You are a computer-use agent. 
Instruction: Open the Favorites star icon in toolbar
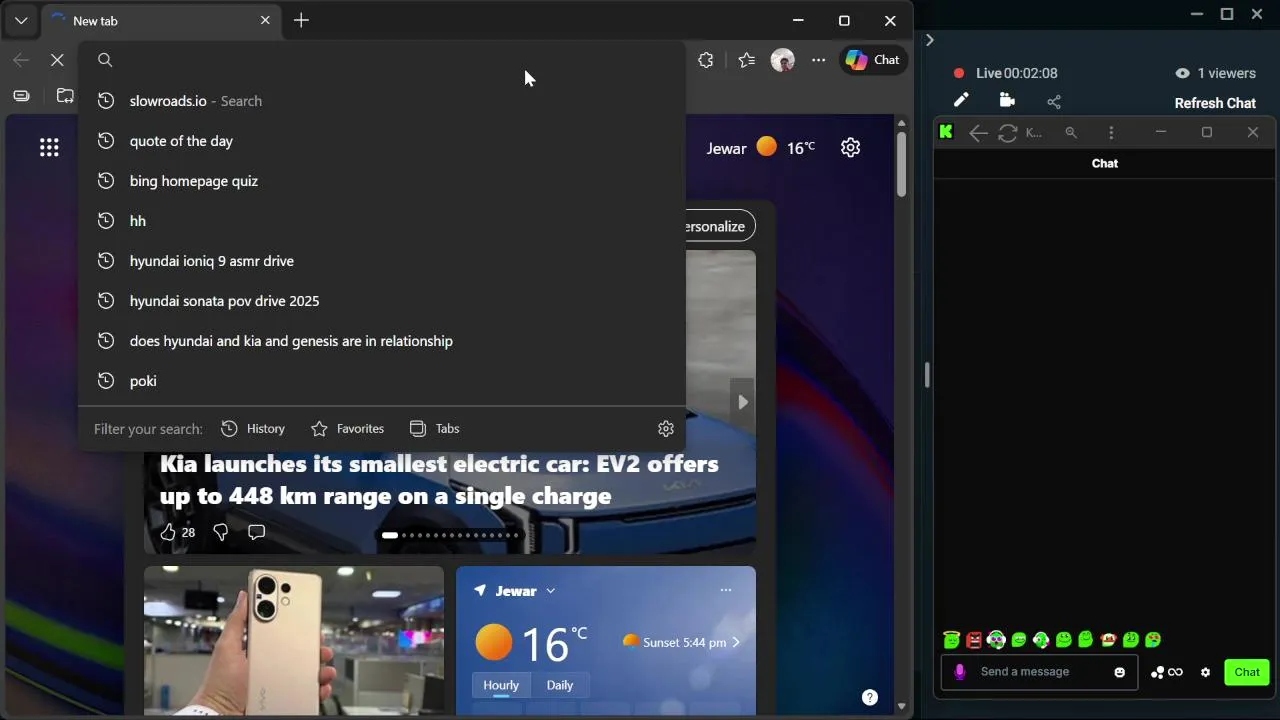[x=746, y=60]
